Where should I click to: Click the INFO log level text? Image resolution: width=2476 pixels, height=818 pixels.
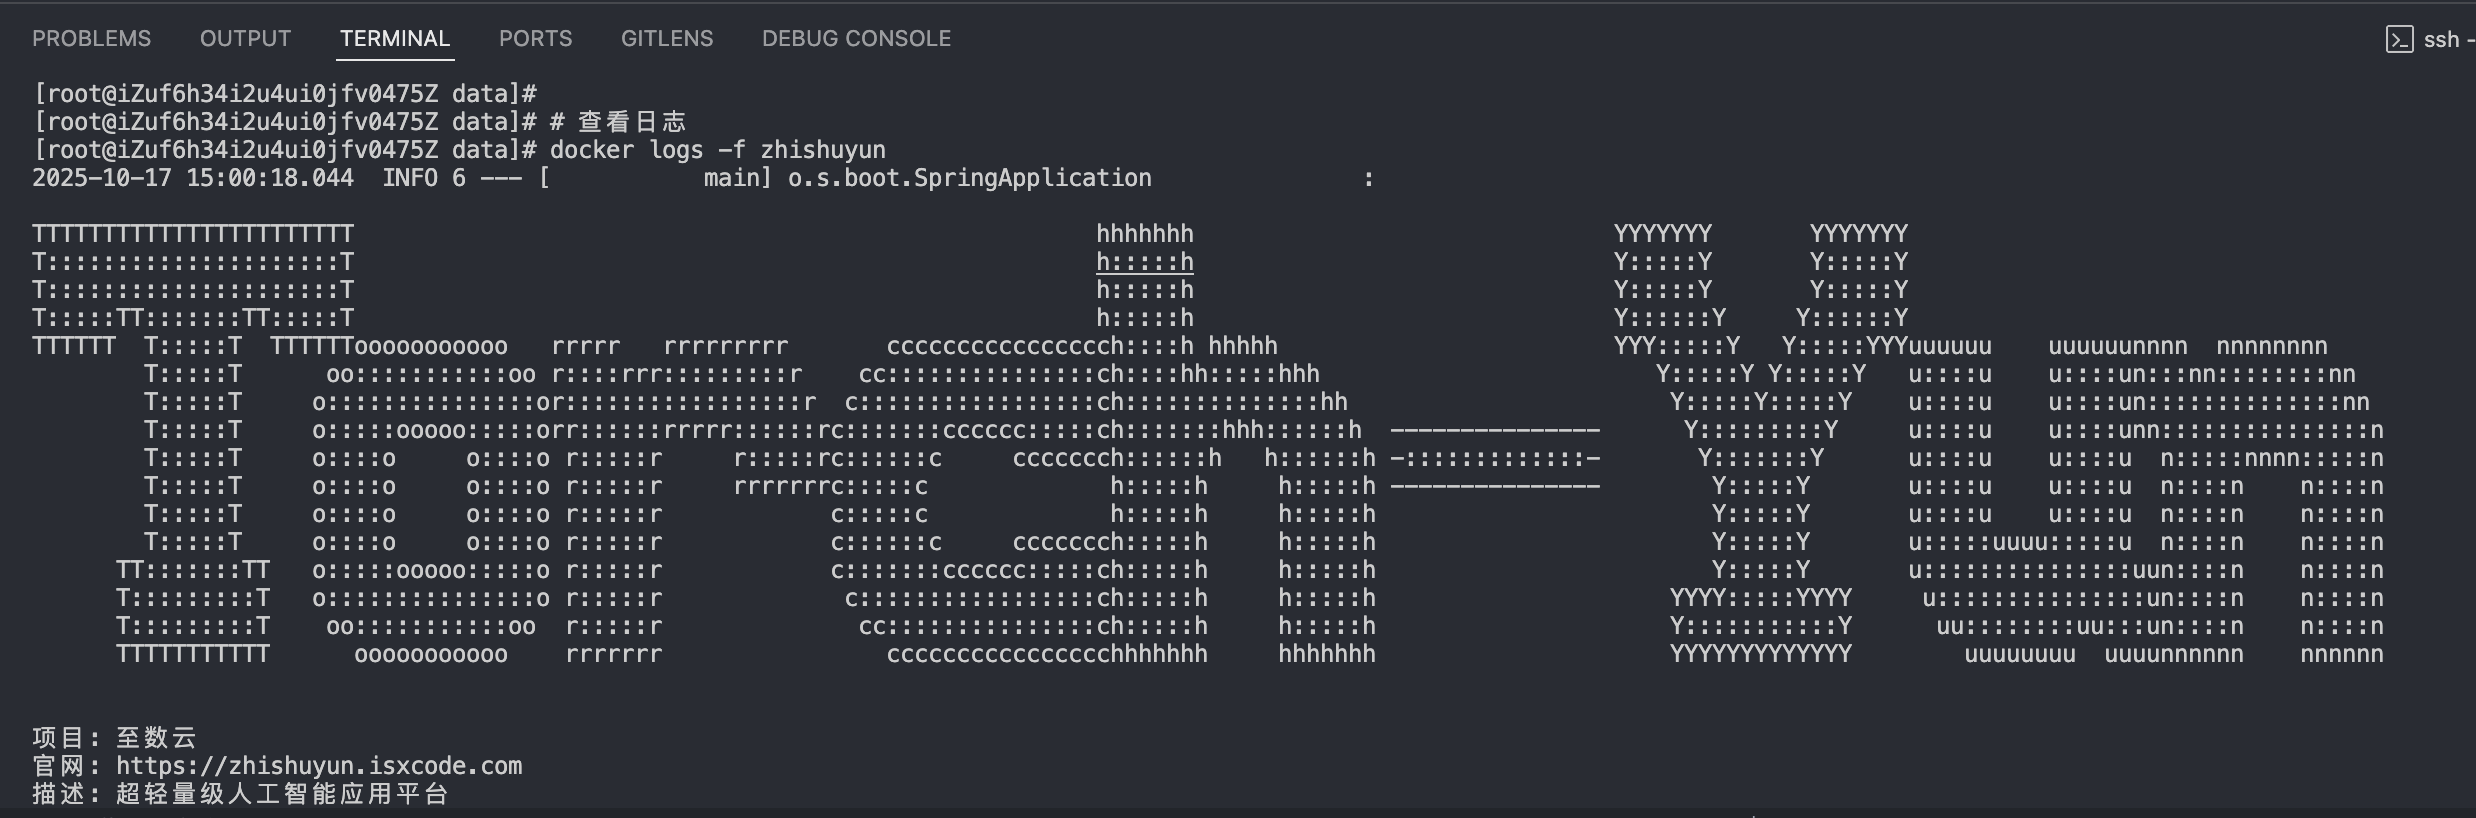coord(409,178)
